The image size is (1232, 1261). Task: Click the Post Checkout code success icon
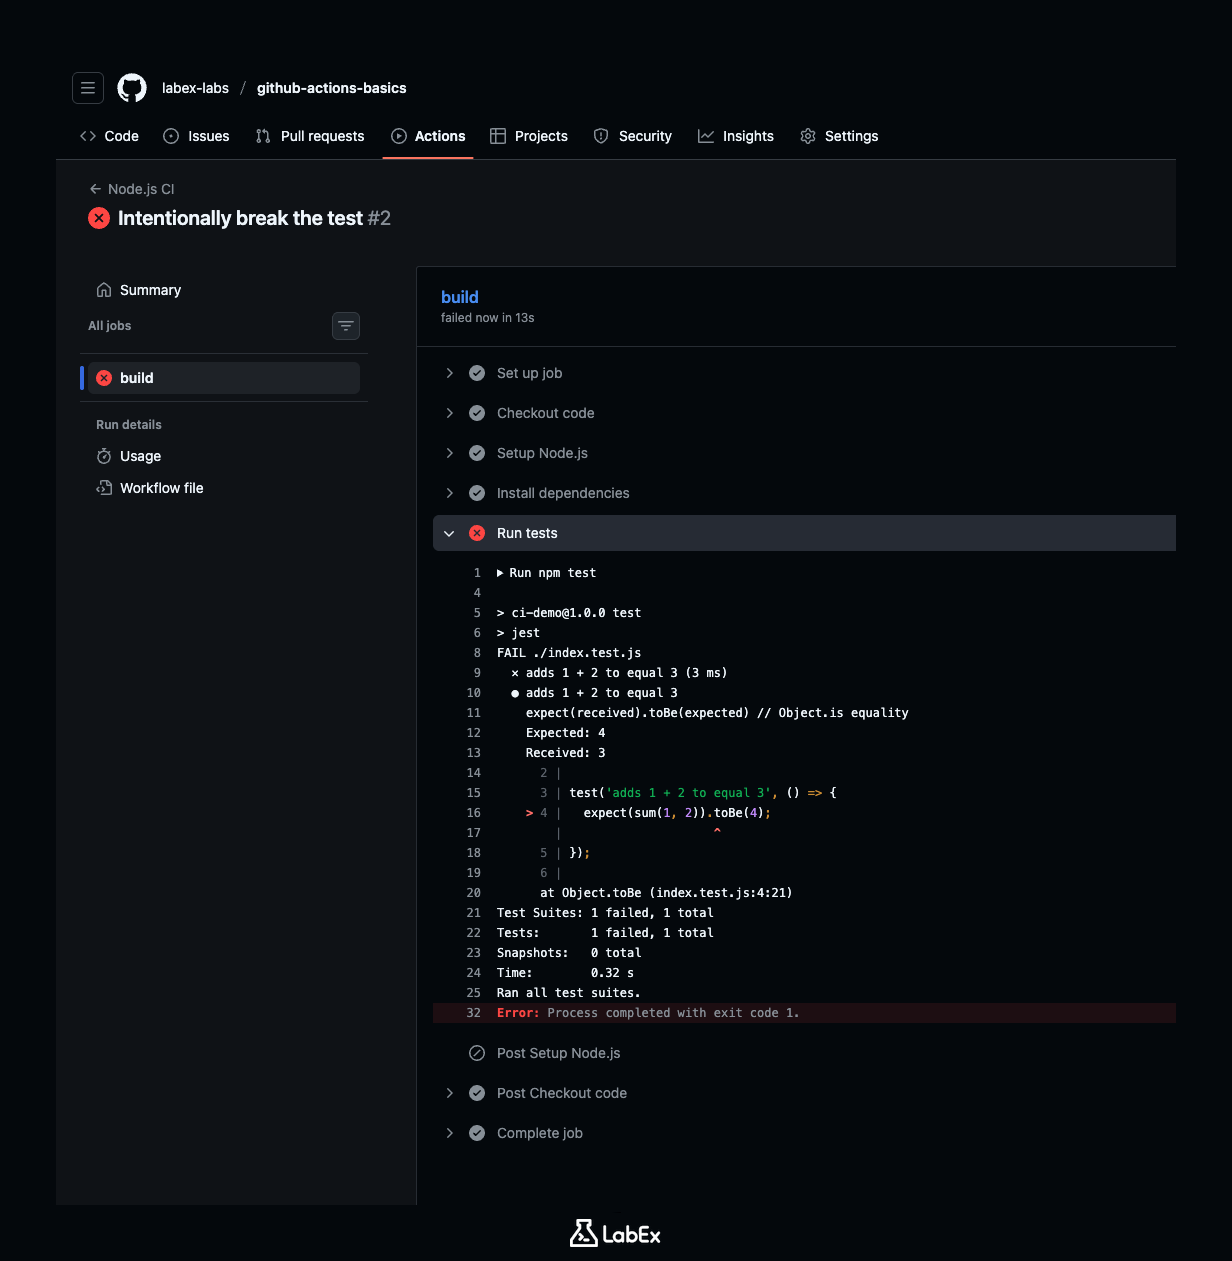477,1093
